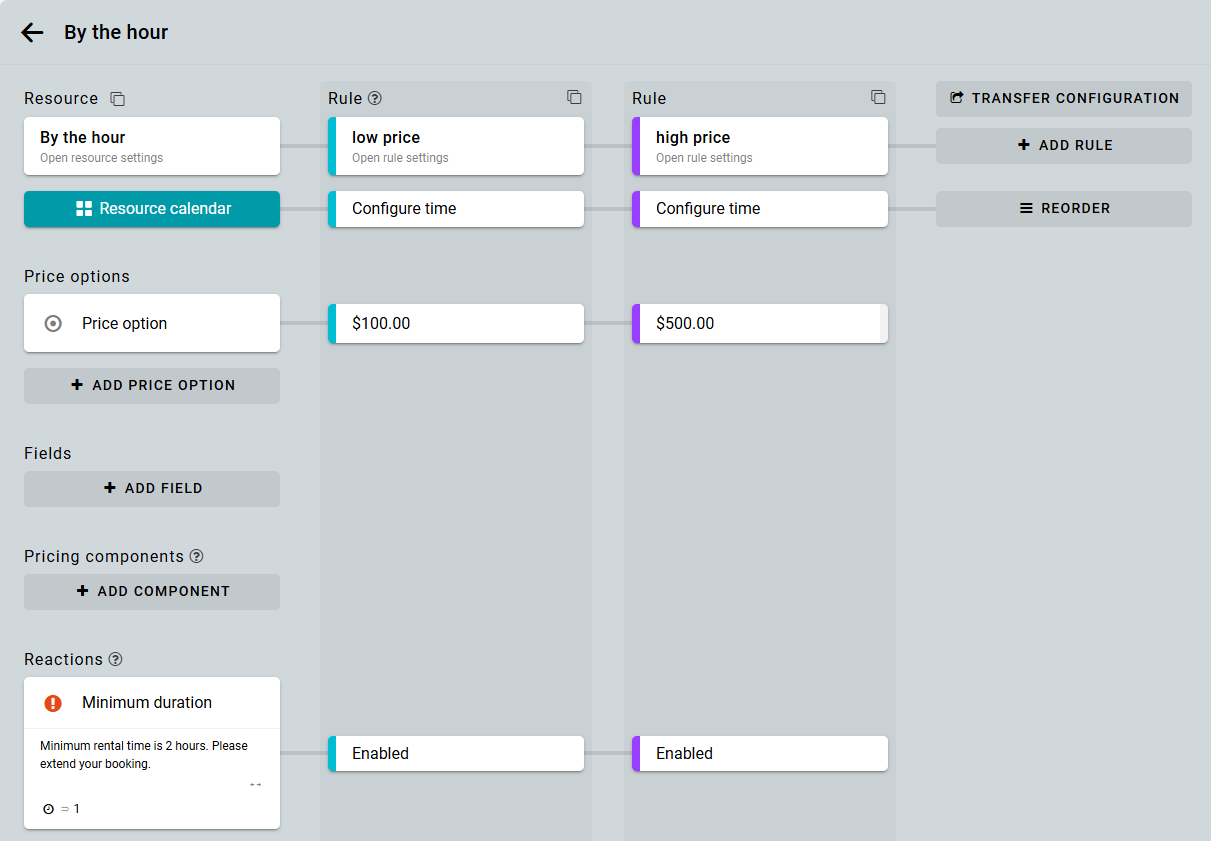Viewport: 1211px width, 841px height.
Task: Click the Reorder button
Action: 1064,209
